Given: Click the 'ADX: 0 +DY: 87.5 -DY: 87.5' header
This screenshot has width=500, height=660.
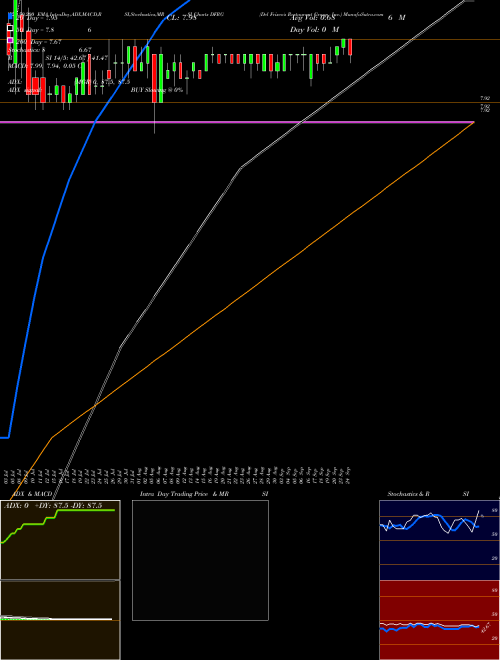Looking at the screenshot, I should (53, 506).
